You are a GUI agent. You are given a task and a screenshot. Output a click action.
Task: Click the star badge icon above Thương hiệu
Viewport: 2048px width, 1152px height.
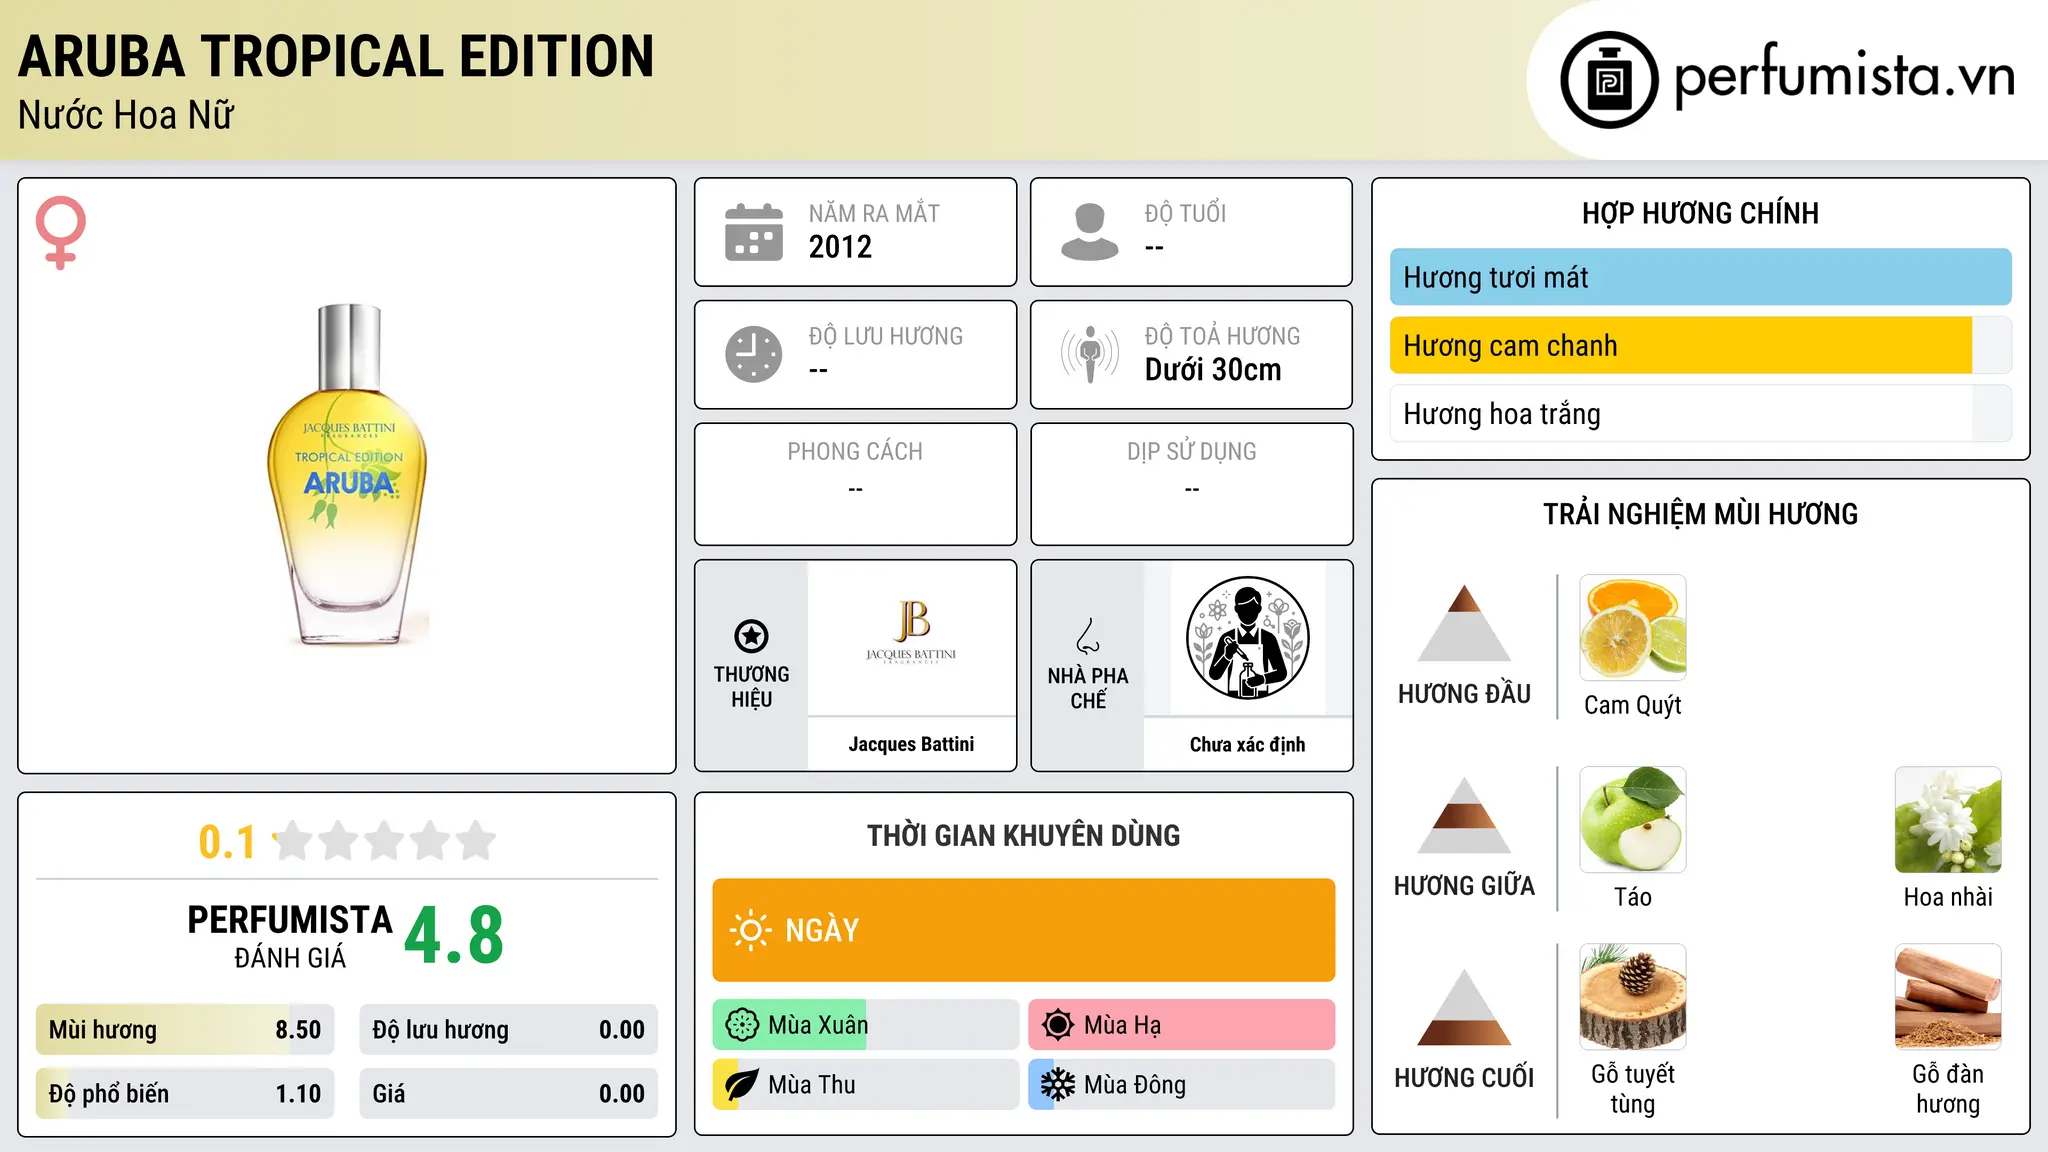(x=751, y=636)
